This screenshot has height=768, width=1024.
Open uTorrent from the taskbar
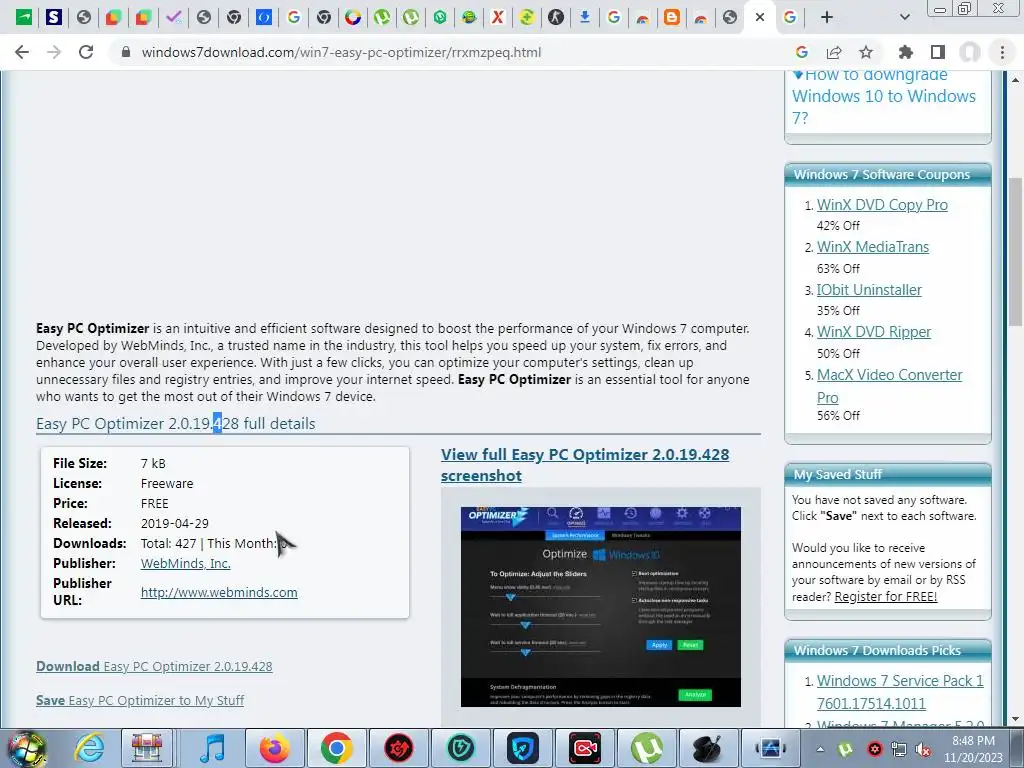646,748
